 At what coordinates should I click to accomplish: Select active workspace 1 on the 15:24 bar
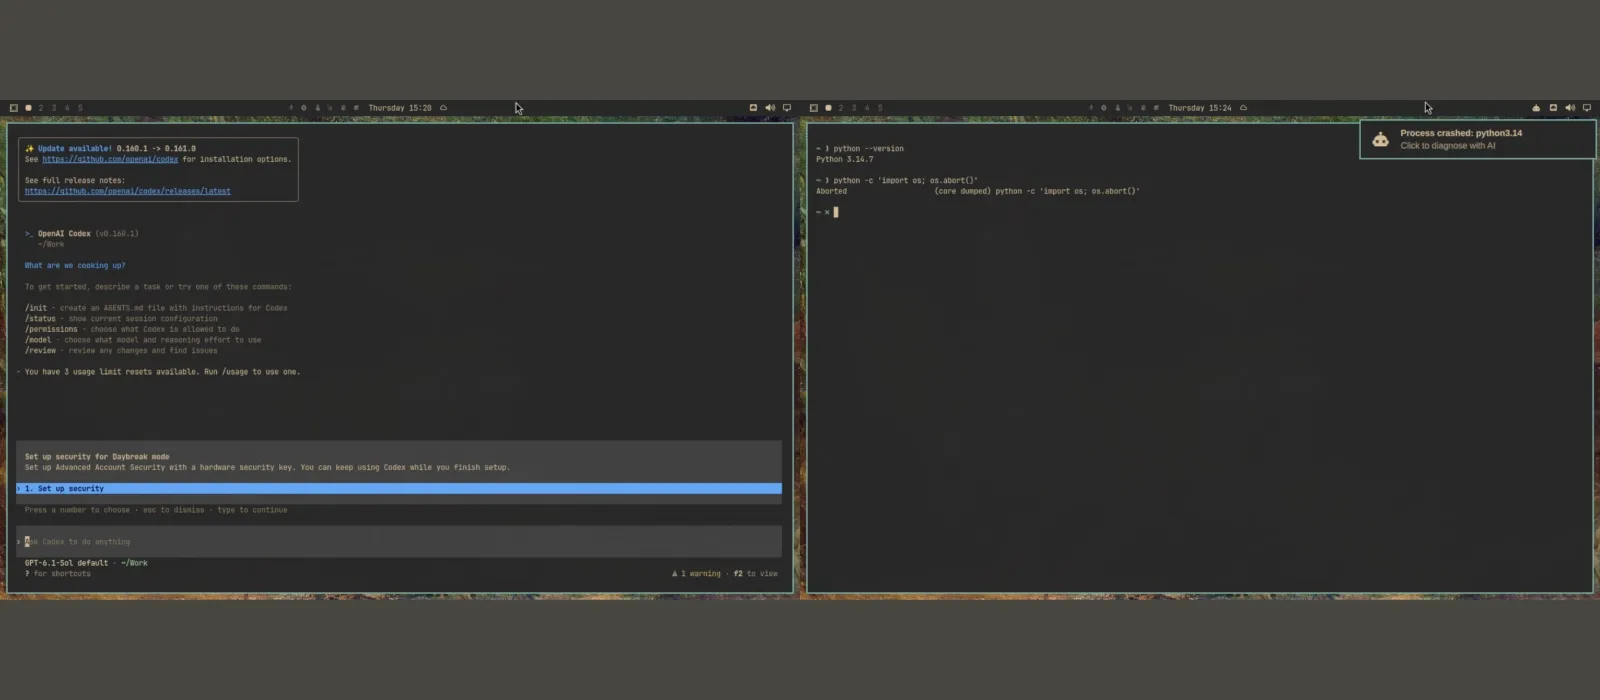point(828,108)
